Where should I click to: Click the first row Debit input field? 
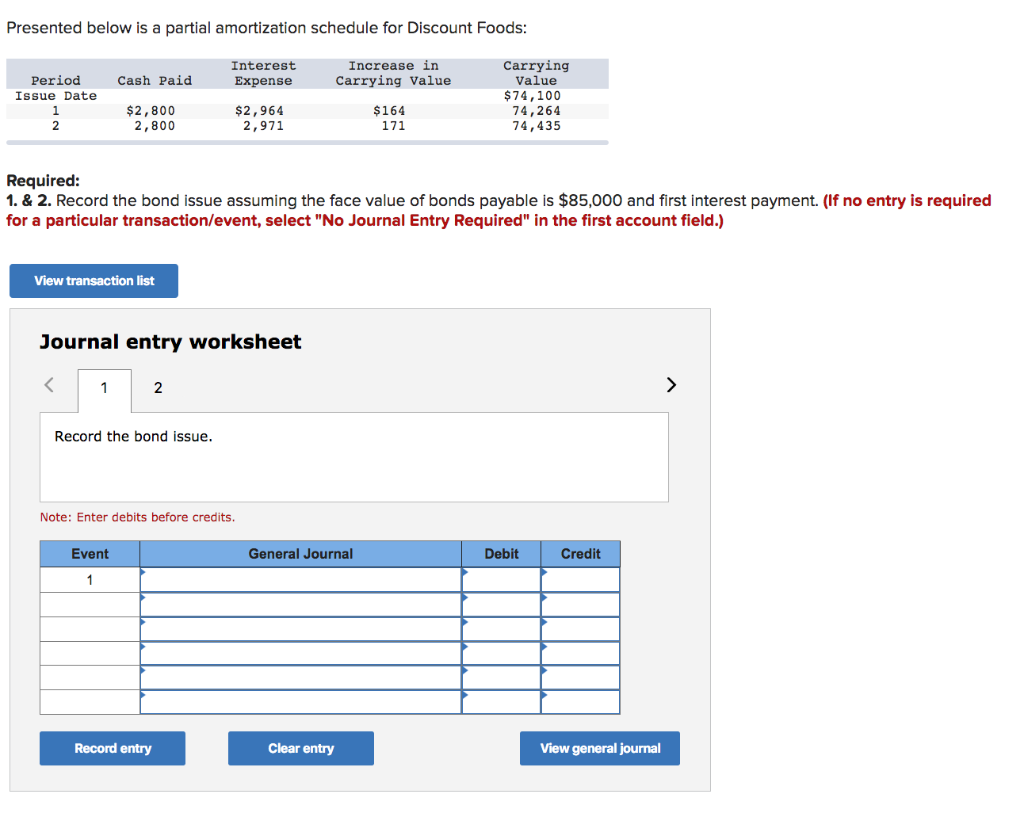pyautogui.click(x=501, y=578)
